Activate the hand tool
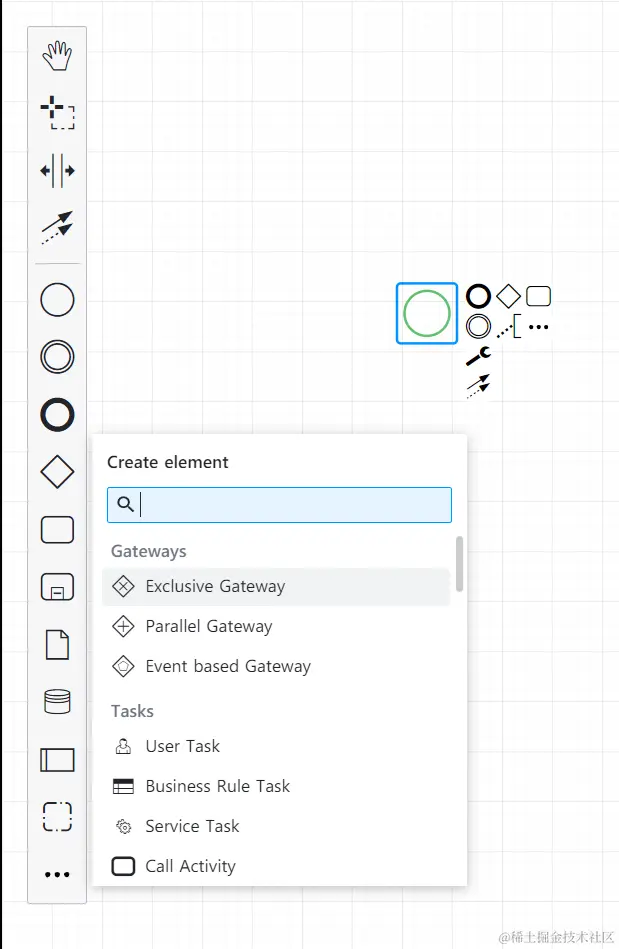Screen dimensions: 619x949 (57, 56)
